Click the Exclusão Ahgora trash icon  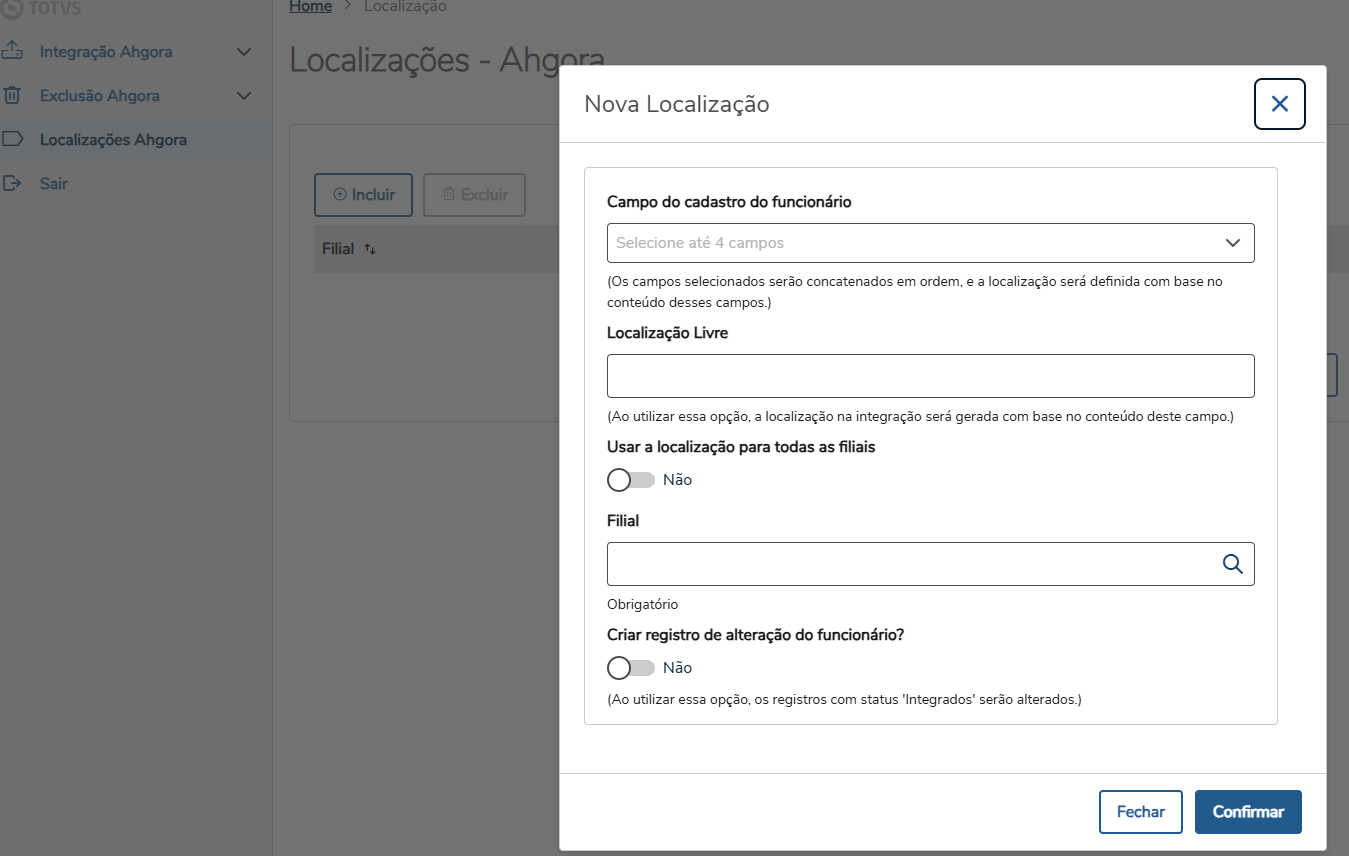[13, 96]
